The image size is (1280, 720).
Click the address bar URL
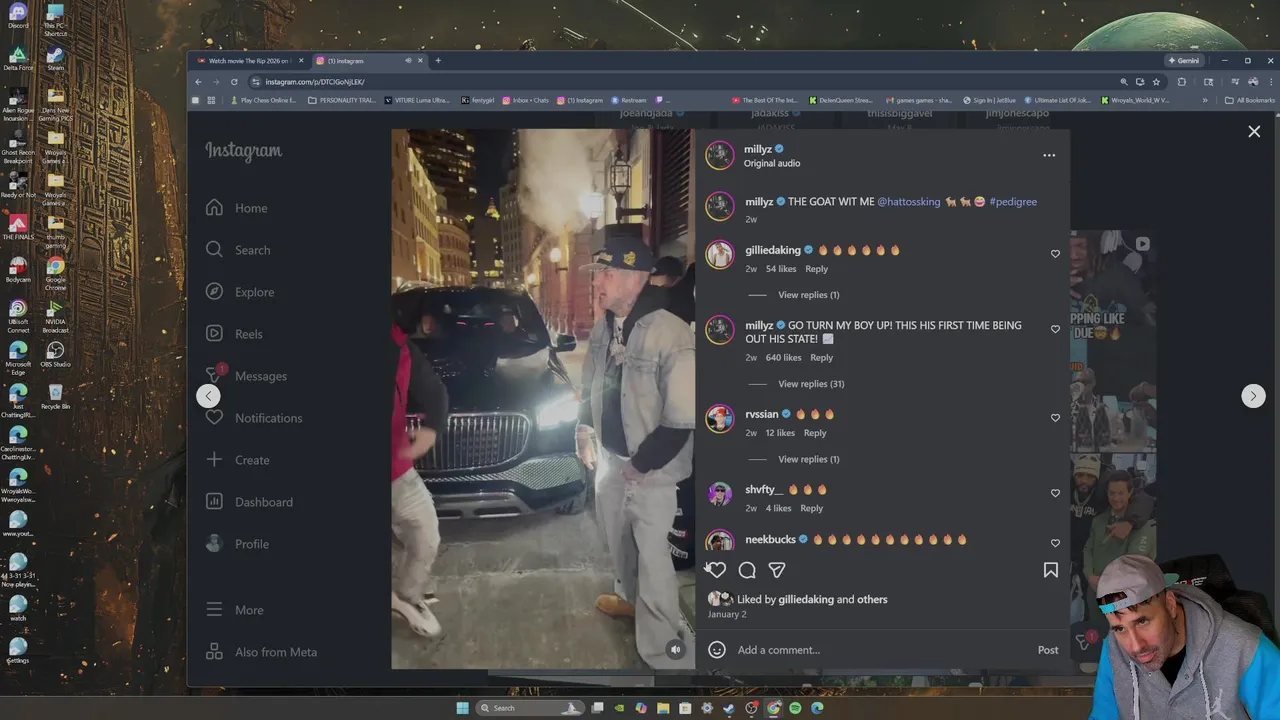click(315, 82)
